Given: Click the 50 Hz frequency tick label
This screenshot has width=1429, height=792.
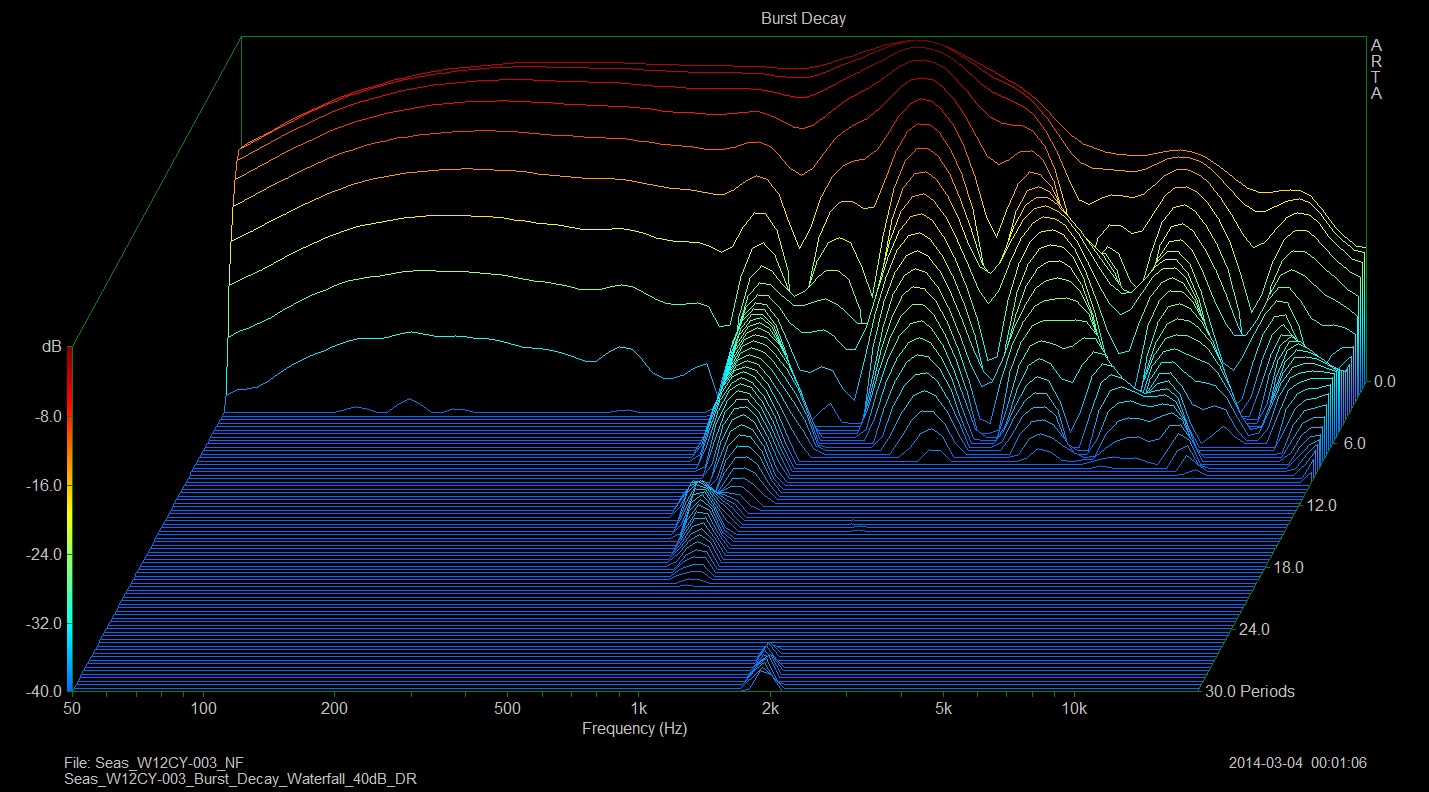Looking at the screenshot, I should [x=71, y=709].
